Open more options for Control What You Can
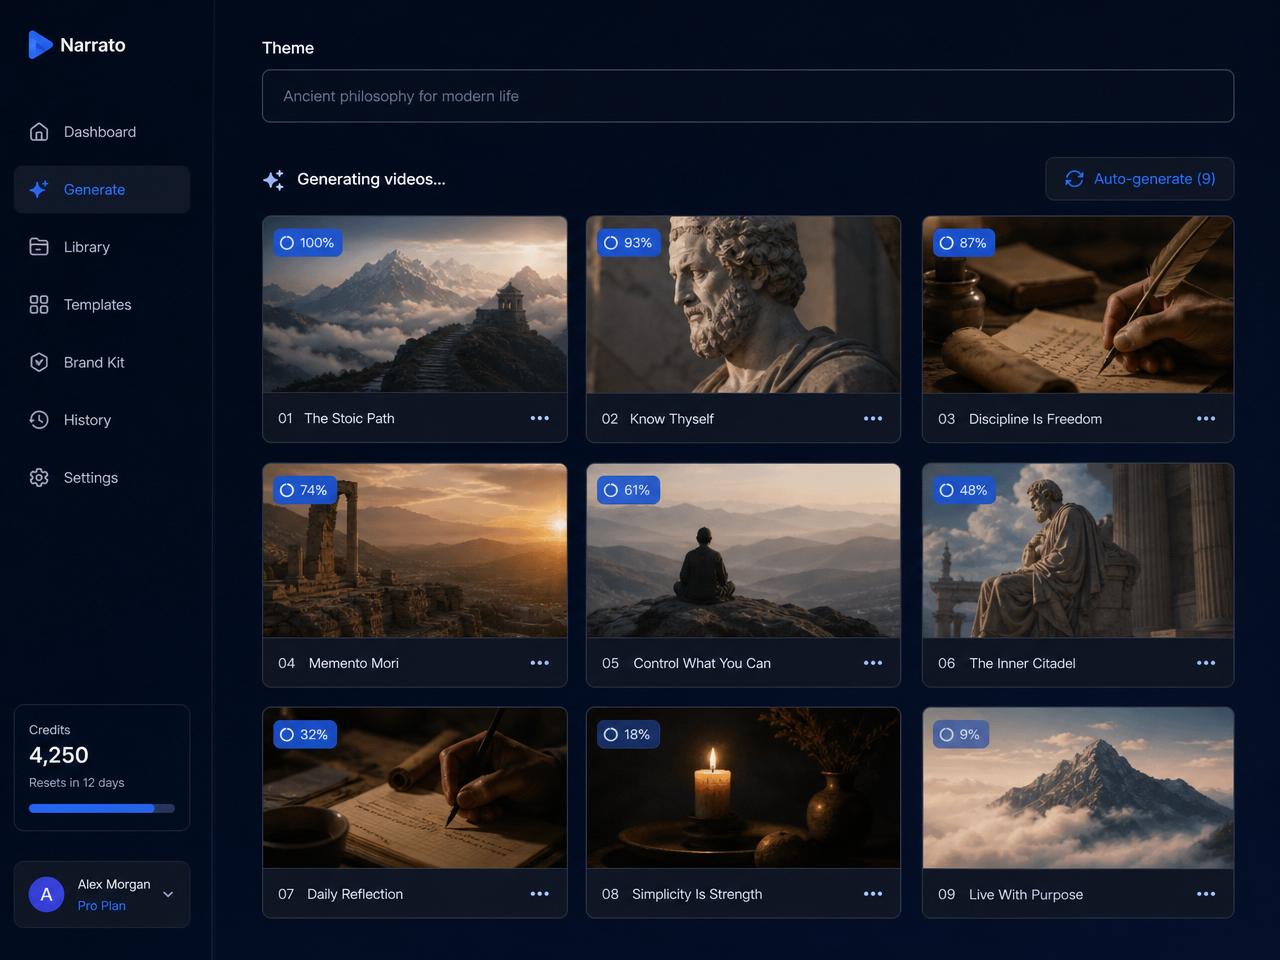Viewport: 1280px width, 960px height. pyautogui.click(x=873, y=663)
